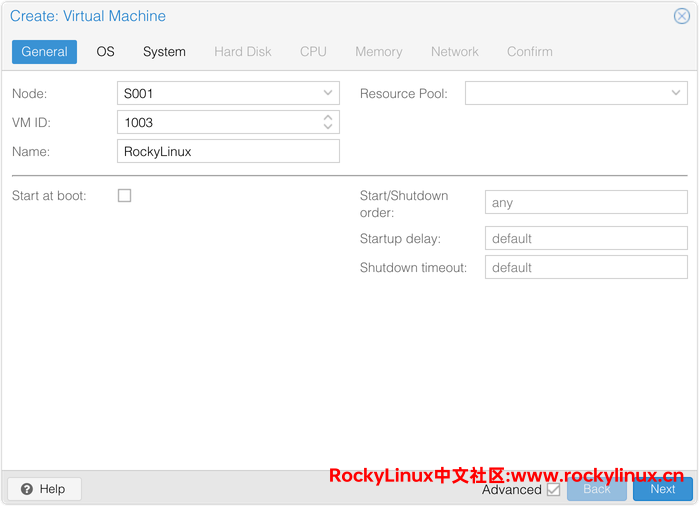Click the VM ID number field
This screenshot has height=506, width=699.
tap(217, 122)
